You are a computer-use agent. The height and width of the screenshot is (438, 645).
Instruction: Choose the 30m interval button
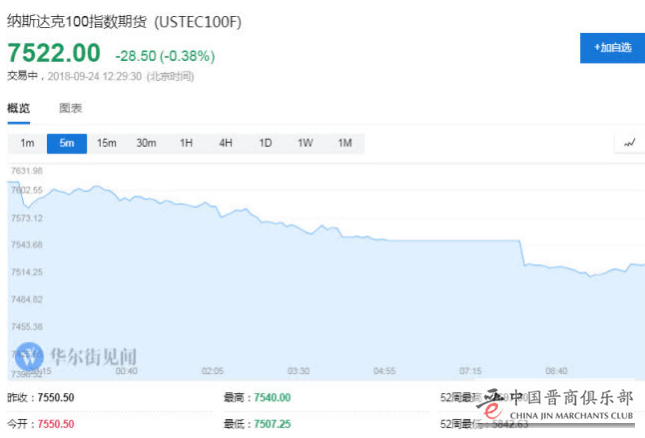[146, 143]
